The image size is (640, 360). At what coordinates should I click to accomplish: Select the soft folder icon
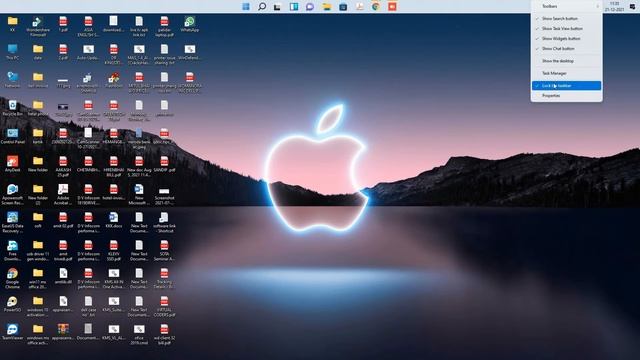(38, 220)
